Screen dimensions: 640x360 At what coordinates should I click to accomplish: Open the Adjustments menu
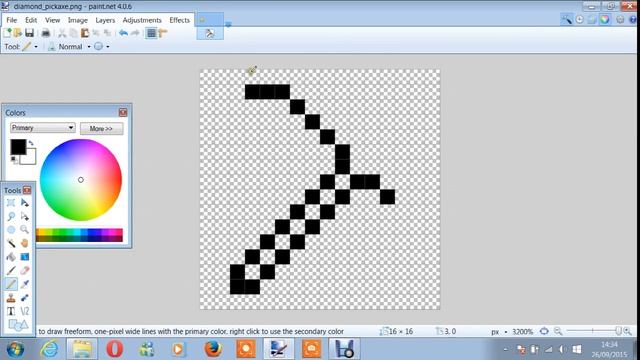pyautogui.click(x=142, y=20)
